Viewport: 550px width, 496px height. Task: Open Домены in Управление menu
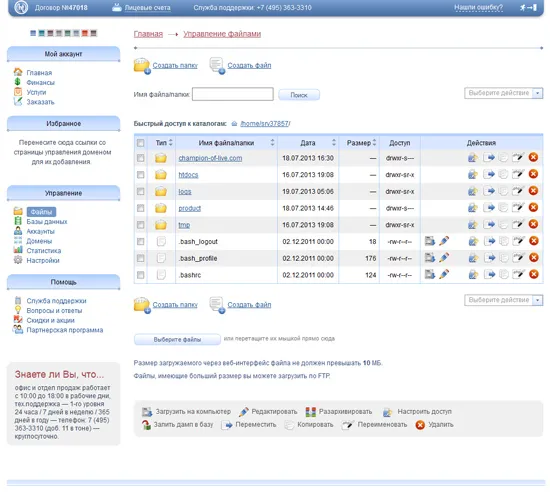pyautogui.click(x=39, y=241)
